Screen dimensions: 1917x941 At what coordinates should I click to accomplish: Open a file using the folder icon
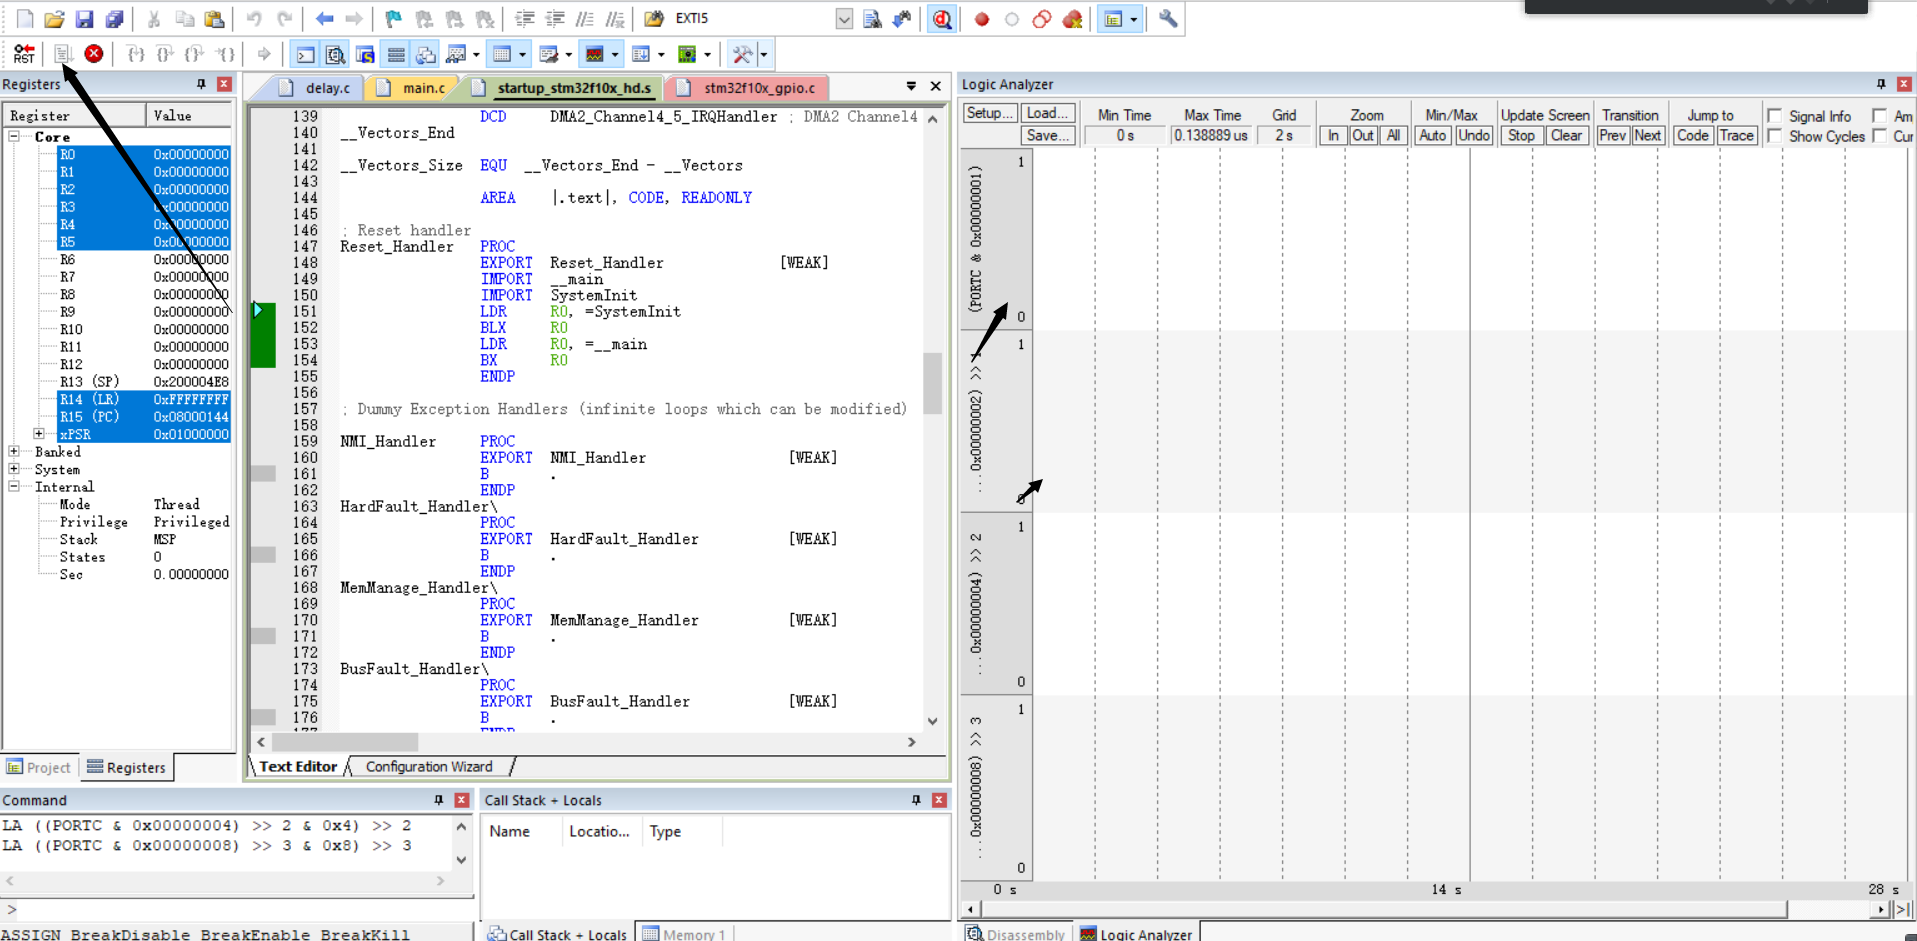pos(55,19)
